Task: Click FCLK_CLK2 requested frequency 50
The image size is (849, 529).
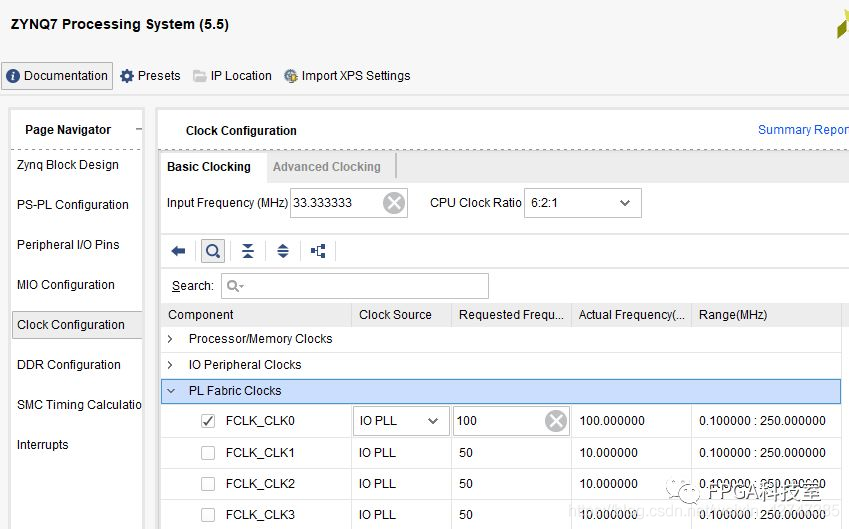Action: [466, 484]
